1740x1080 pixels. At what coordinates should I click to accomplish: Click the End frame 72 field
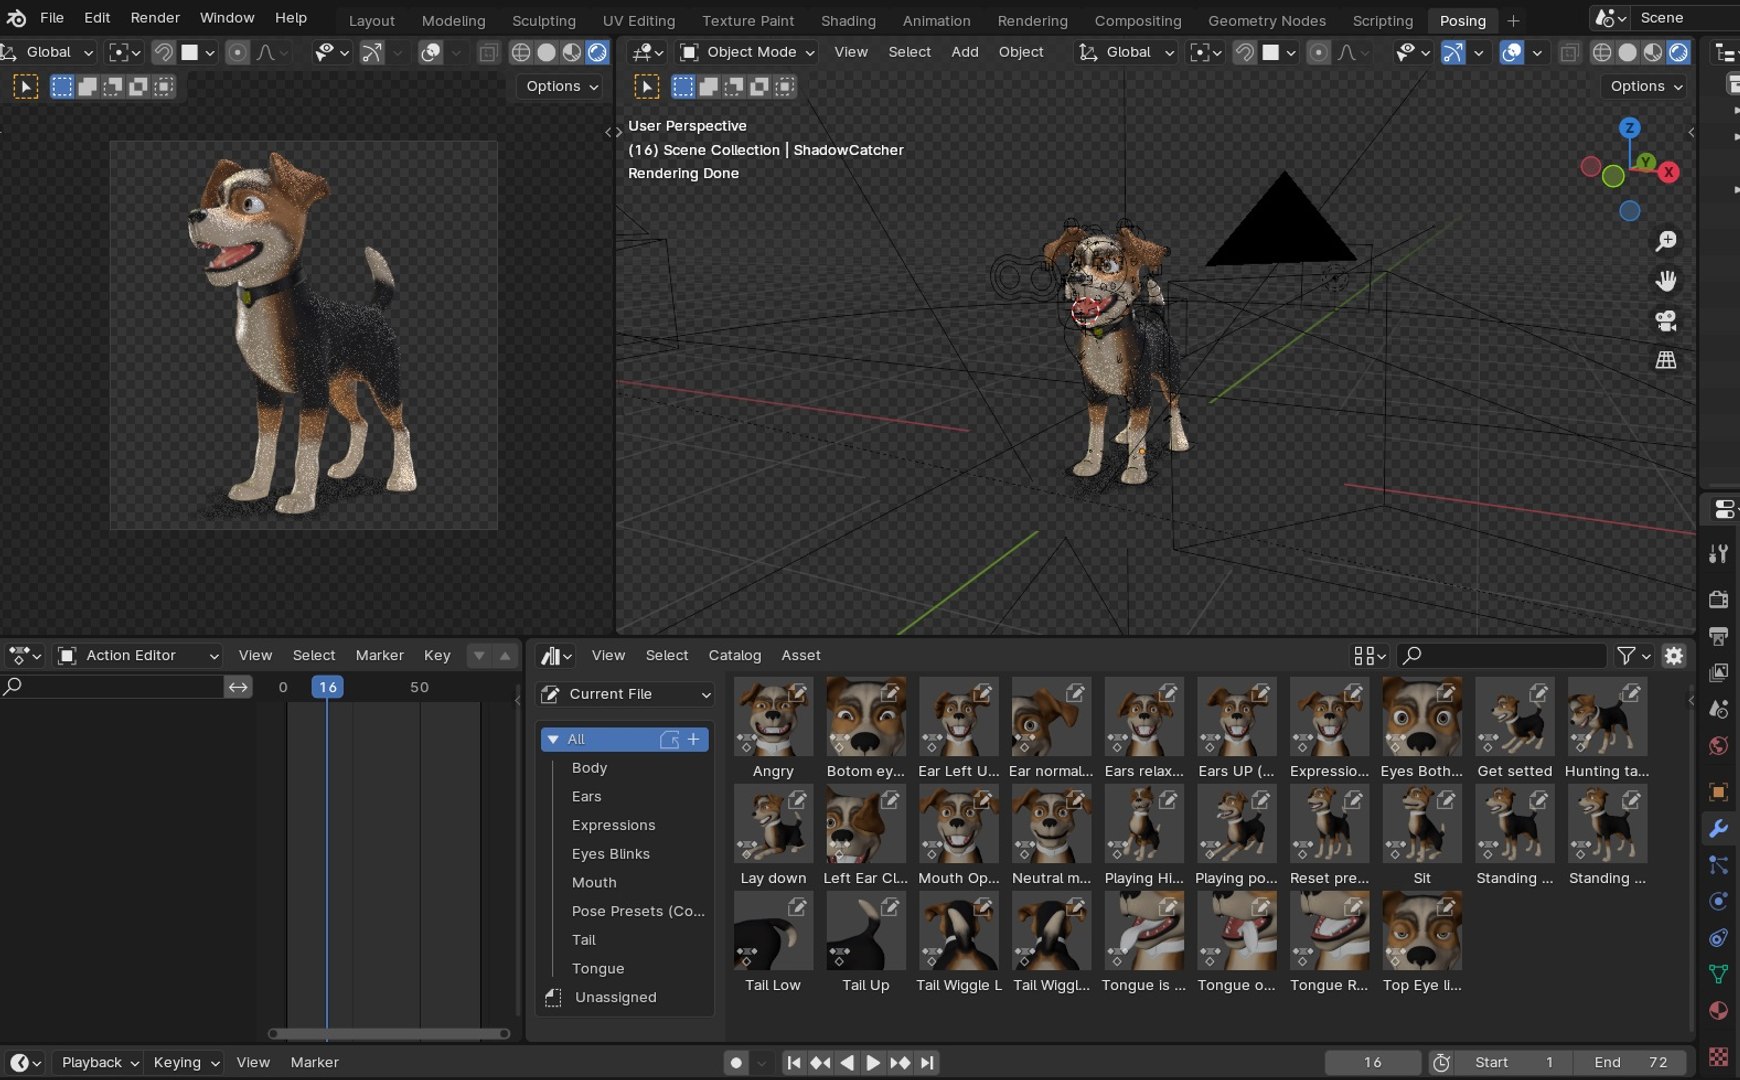click(1629, 1063)
